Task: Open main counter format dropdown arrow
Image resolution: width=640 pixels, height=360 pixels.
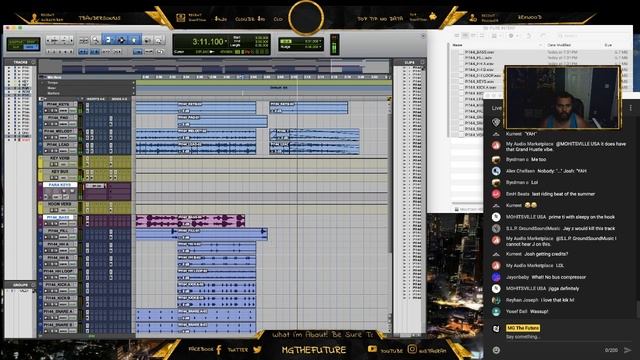Action: [227, 42]
